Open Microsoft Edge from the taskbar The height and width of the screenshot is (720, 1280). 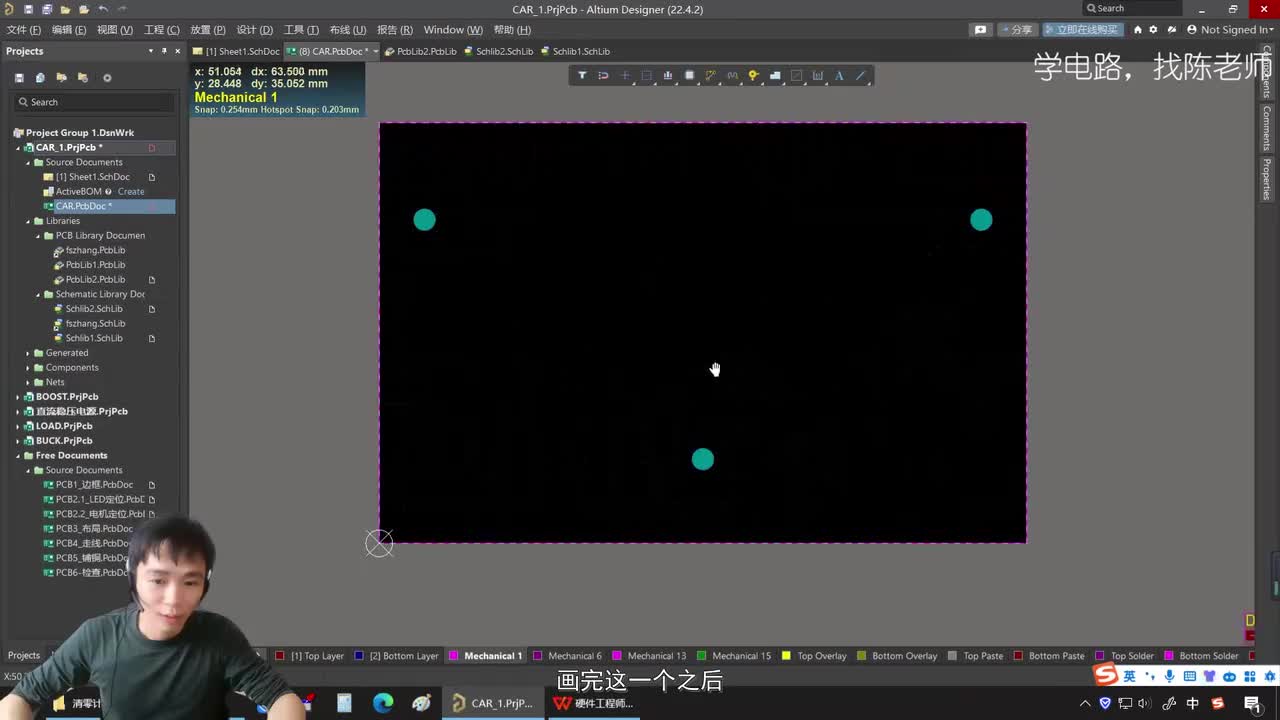tap(383, 703)
